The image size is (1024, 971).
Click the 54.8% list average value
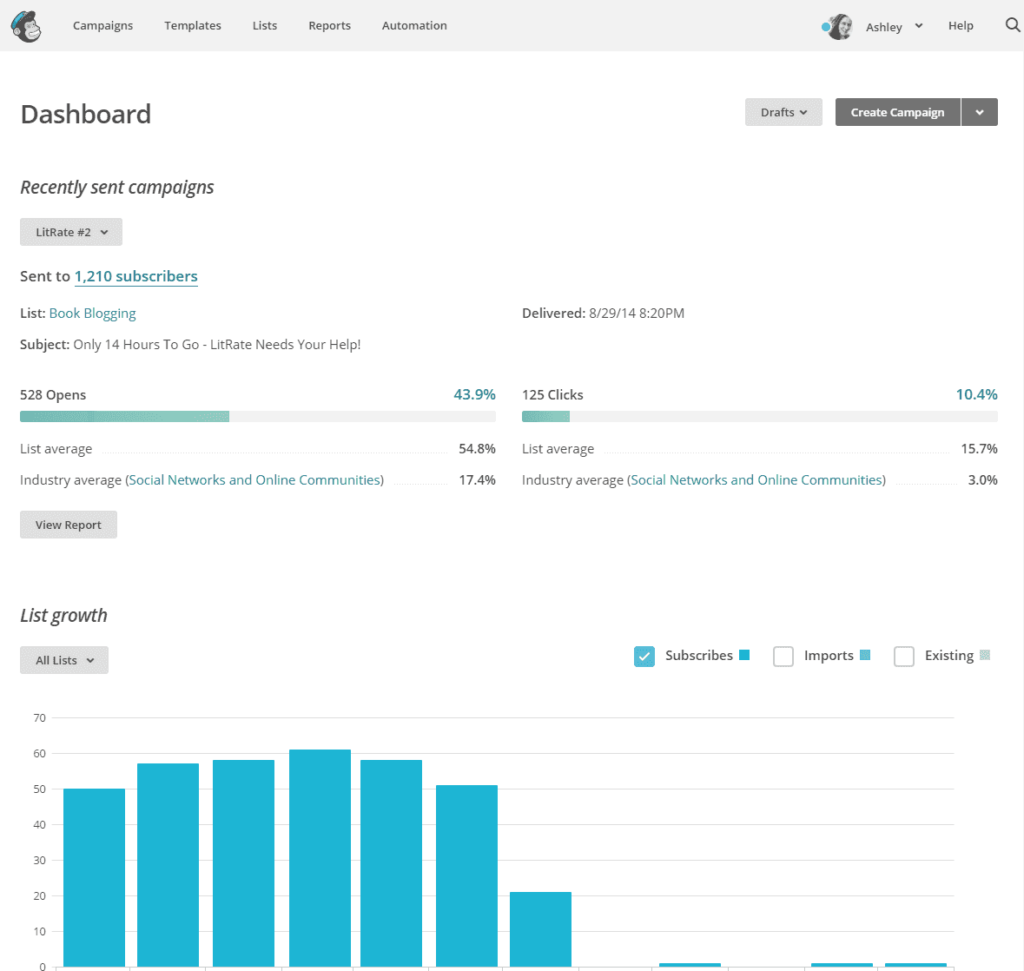tap(477, 449)
